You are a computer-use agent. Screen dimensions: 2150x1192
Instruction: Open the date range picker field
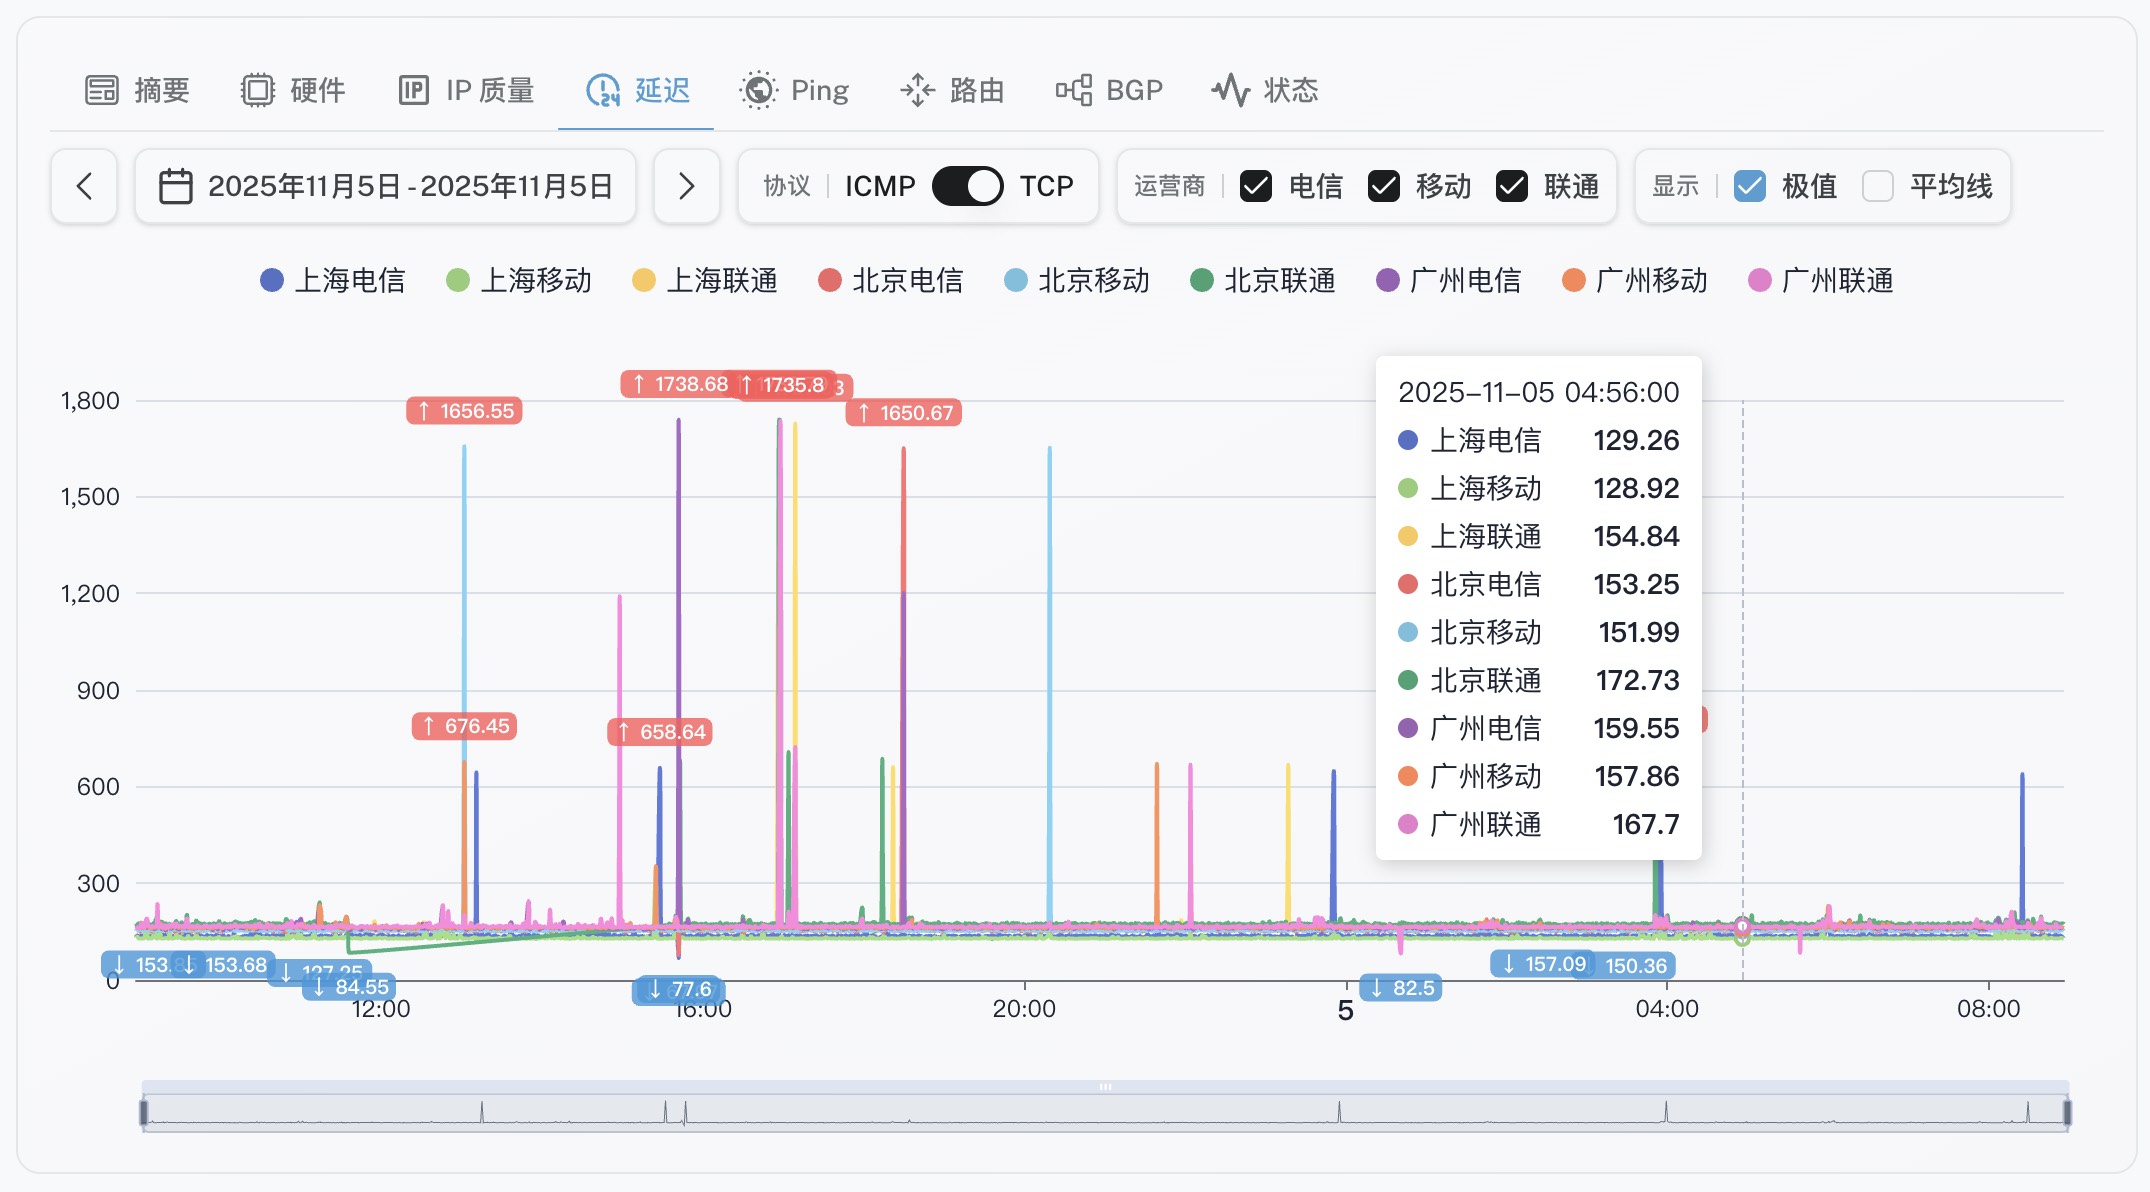click(x=410, y=186)
